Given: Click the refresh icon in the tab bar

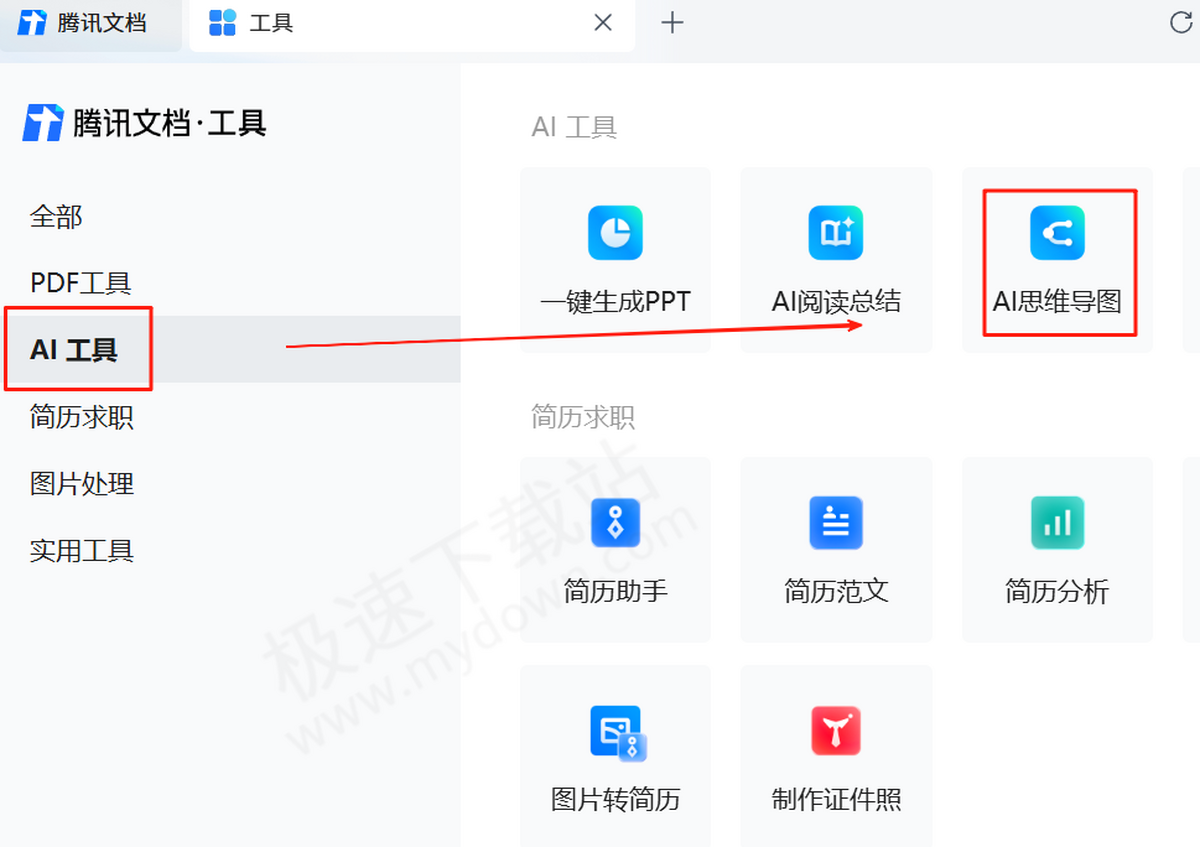Looking at the screenshot, I should point(1181,23).
